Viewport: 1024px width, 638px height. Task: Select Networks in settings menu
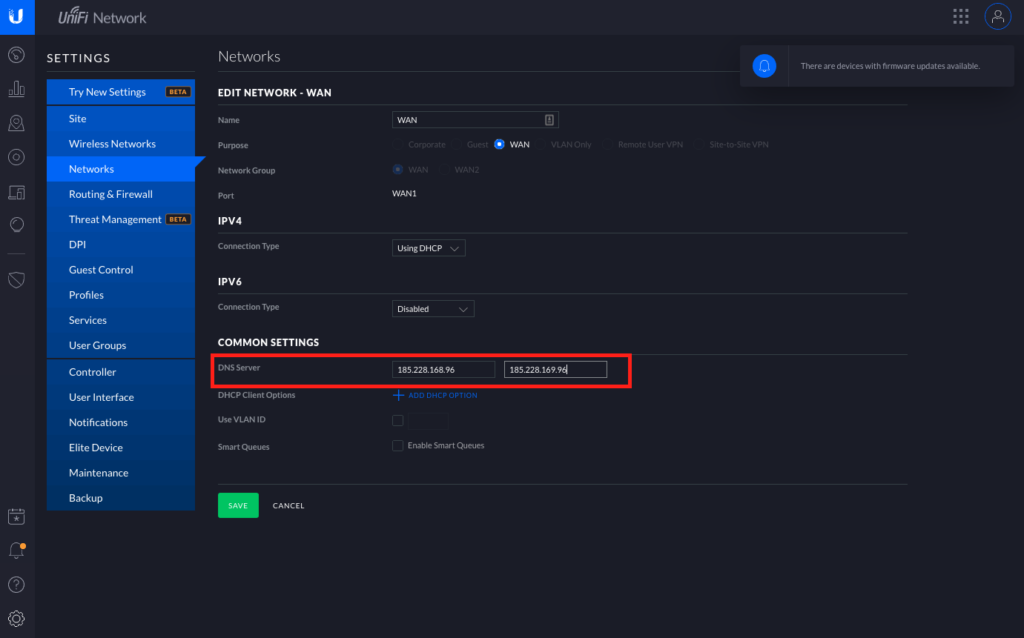121,169
